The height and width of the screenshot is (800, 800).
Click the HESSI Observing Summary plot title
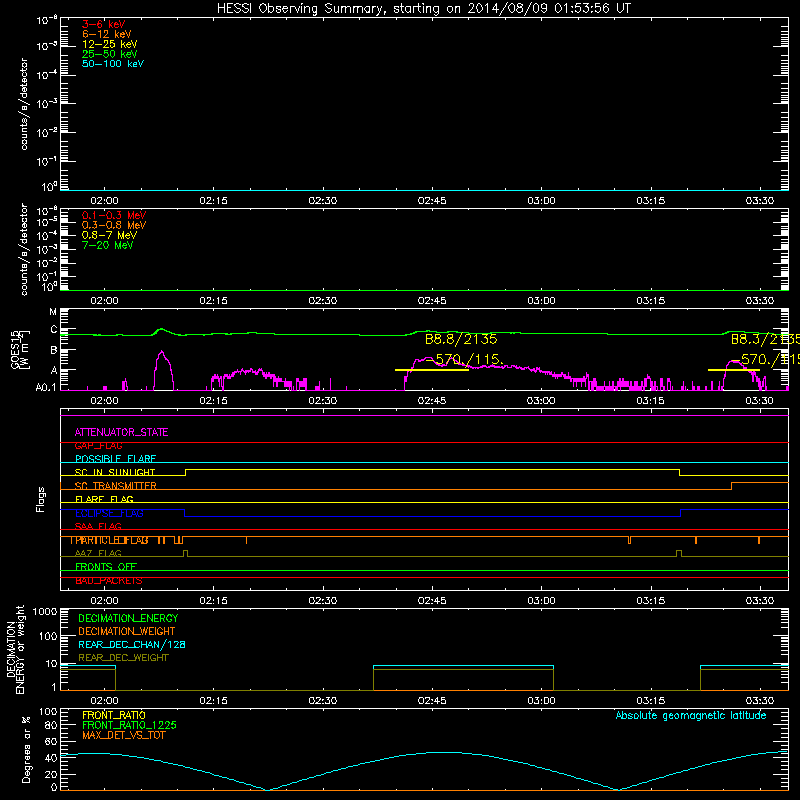pos(423,9)
